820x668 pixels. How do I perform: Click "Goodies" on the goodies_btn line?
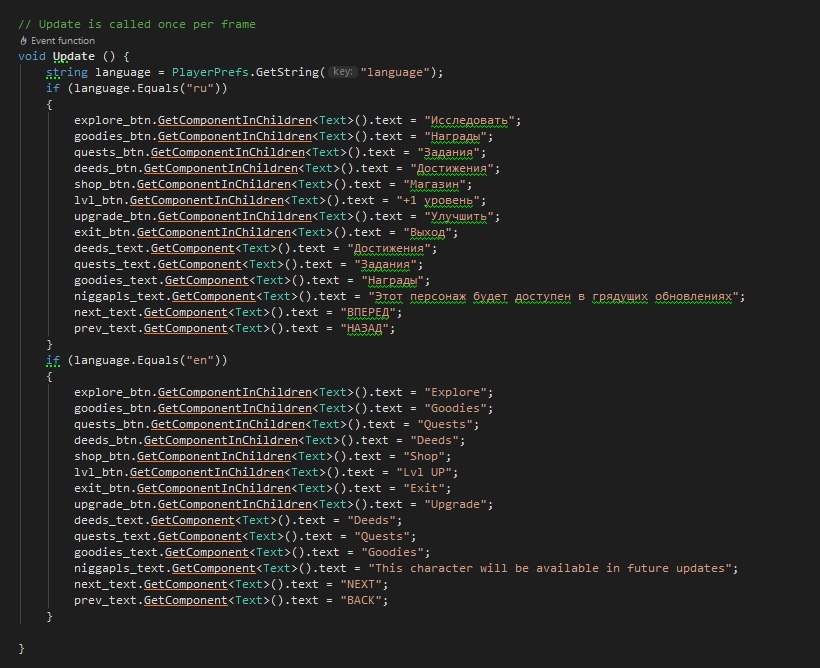click(455, 408)
